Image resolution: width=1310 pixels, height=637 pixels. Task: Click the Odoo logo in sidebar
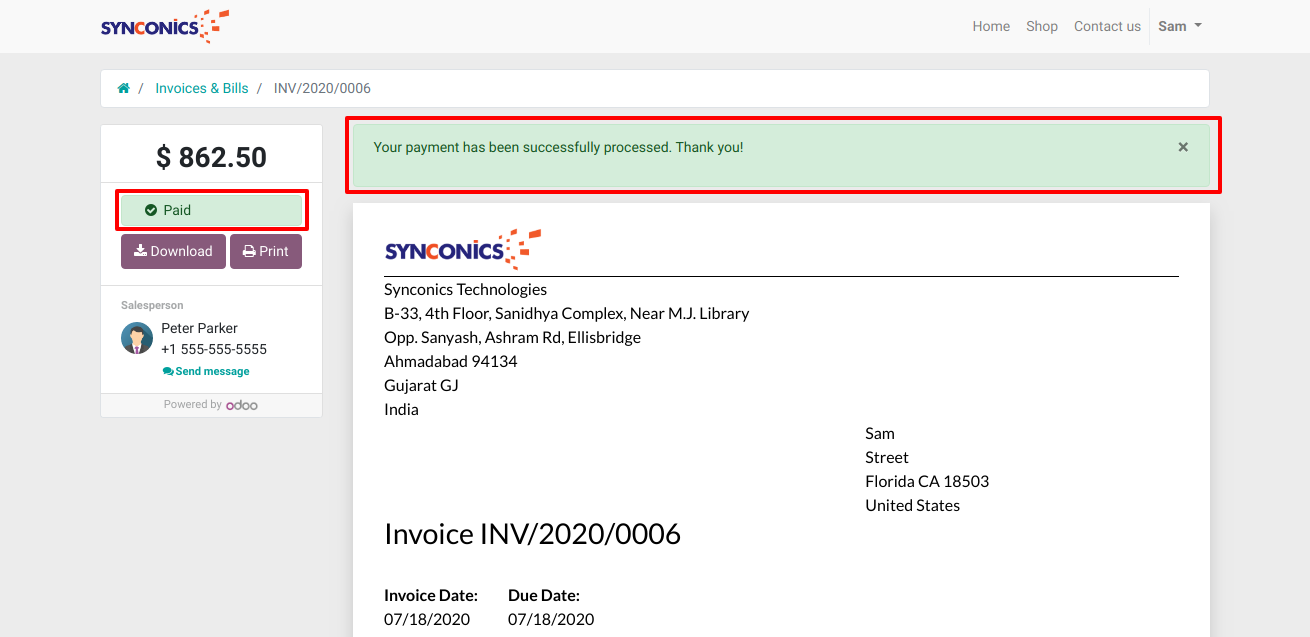(242, 405)
